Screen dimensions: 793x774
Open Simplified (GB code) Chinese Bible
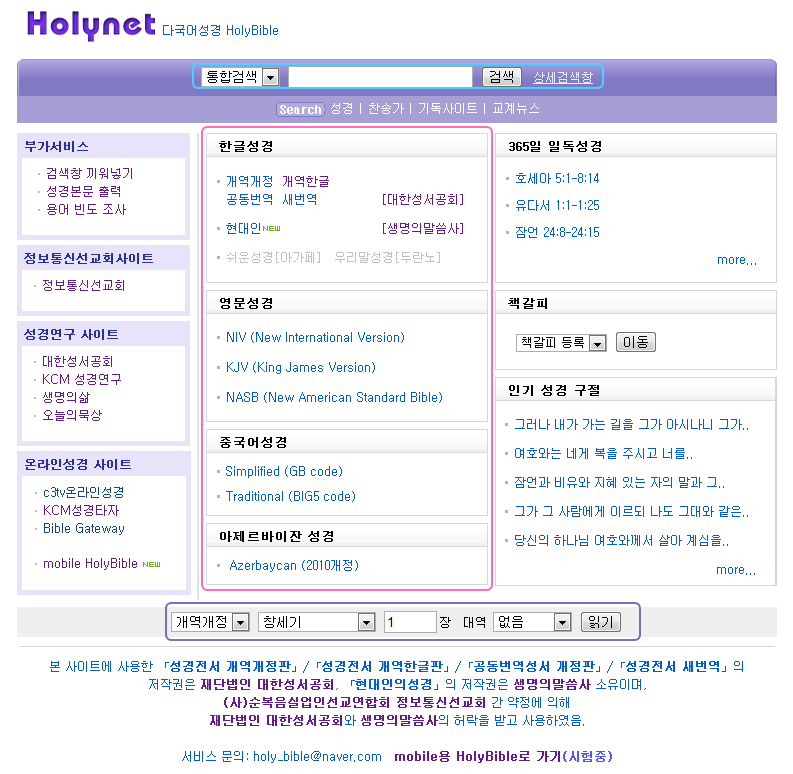(x=284, y=471)
